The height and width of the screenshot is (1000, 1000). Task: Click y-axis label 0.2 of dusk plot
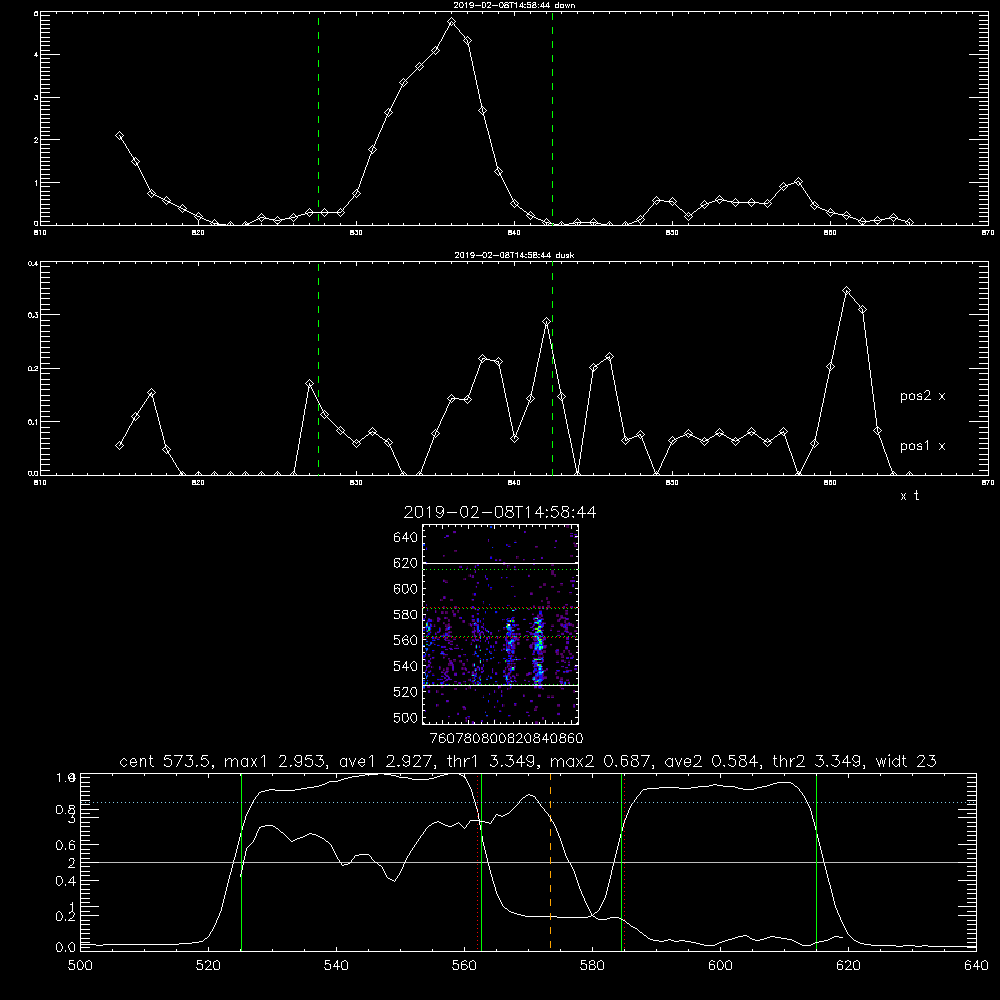[x=33, y=369]
